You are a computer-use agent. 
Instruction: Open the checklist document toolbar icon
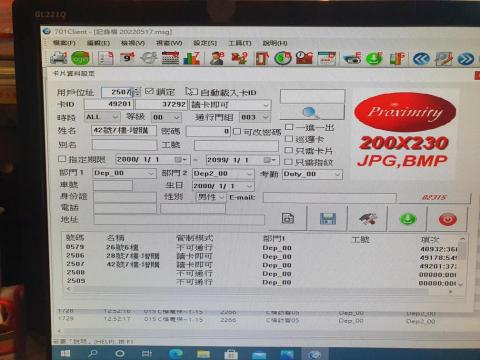tap(106, 58)
